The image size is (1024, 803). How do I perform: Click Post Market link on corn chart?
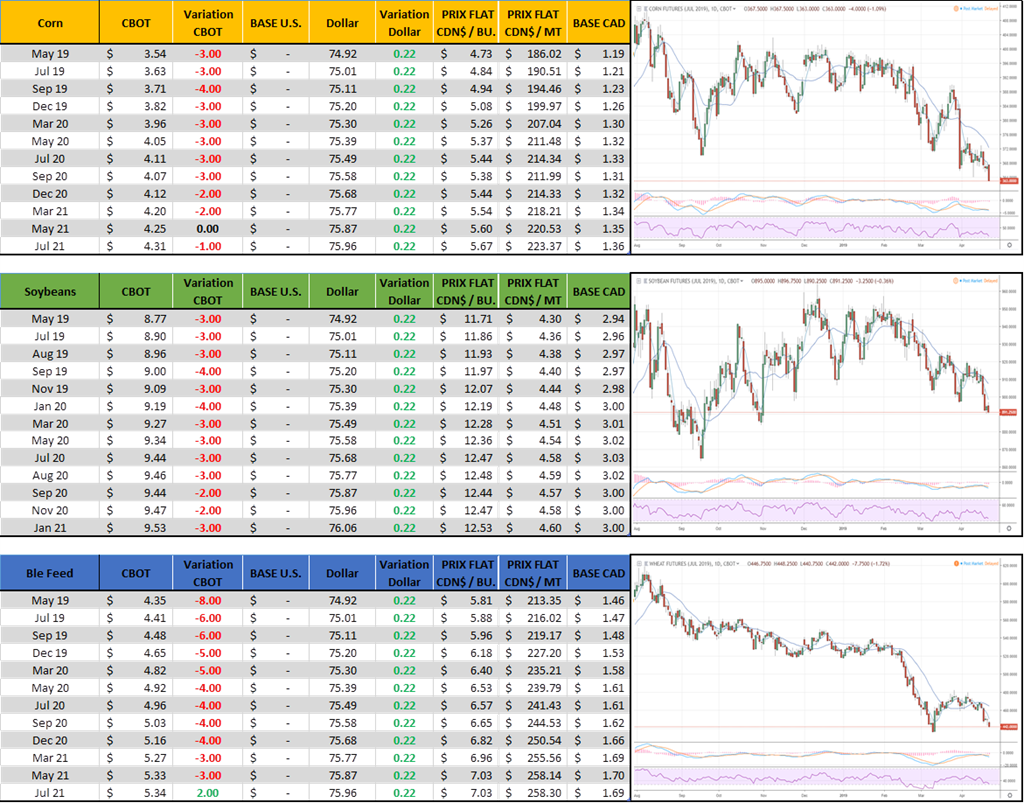(x=973, y=7)
